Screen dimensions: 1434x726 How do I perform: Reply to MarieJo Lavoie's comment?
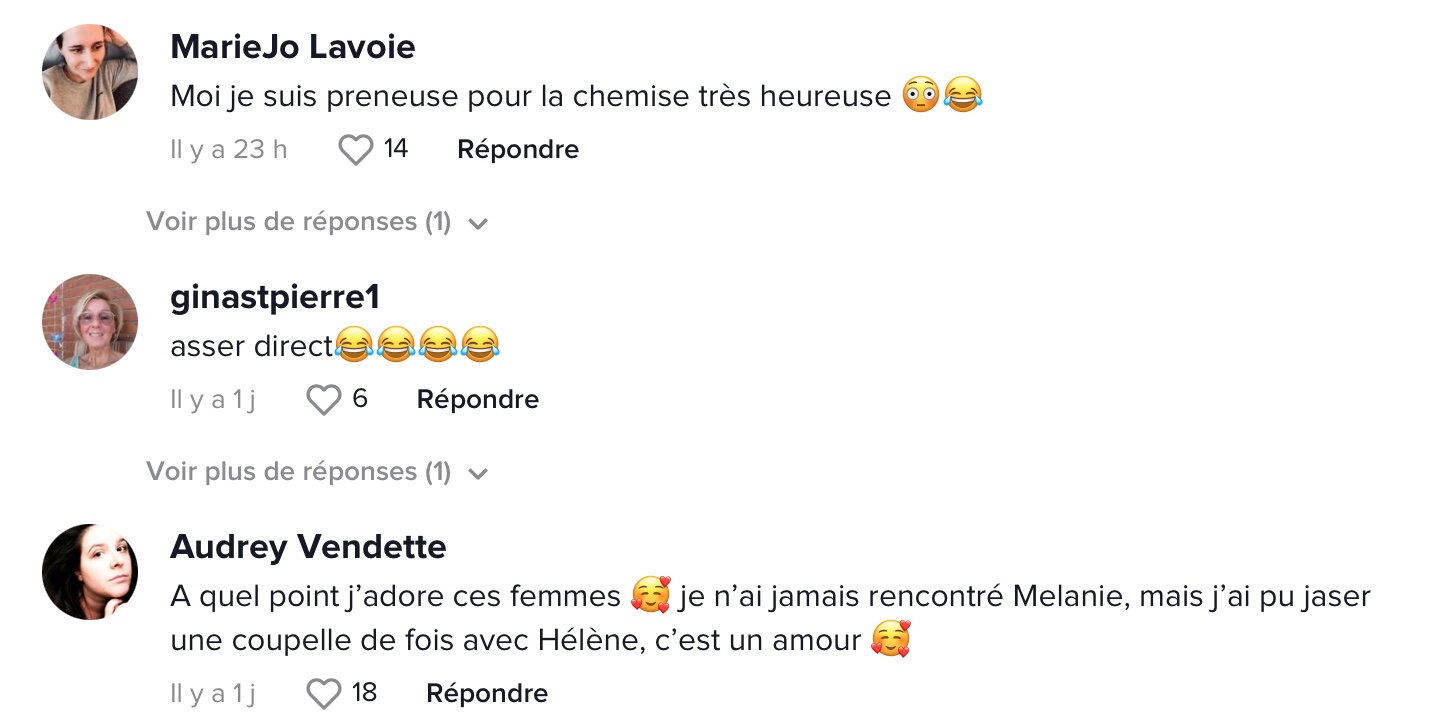tap(518, 150)
